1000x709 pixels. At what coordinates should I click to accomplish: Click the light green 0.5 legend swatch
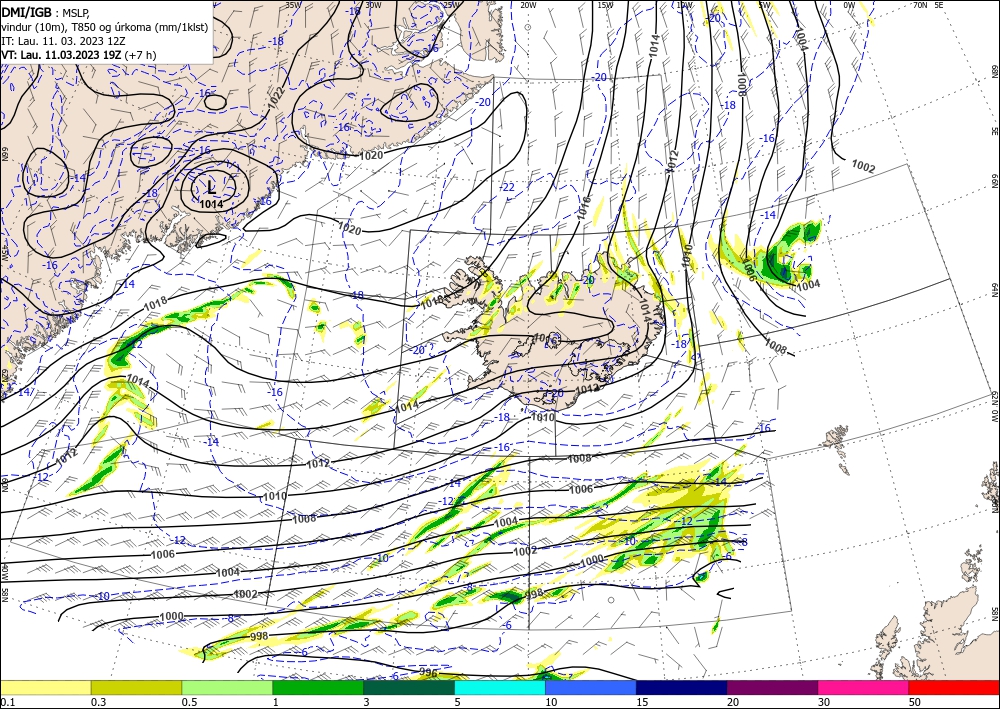point(227,687)
